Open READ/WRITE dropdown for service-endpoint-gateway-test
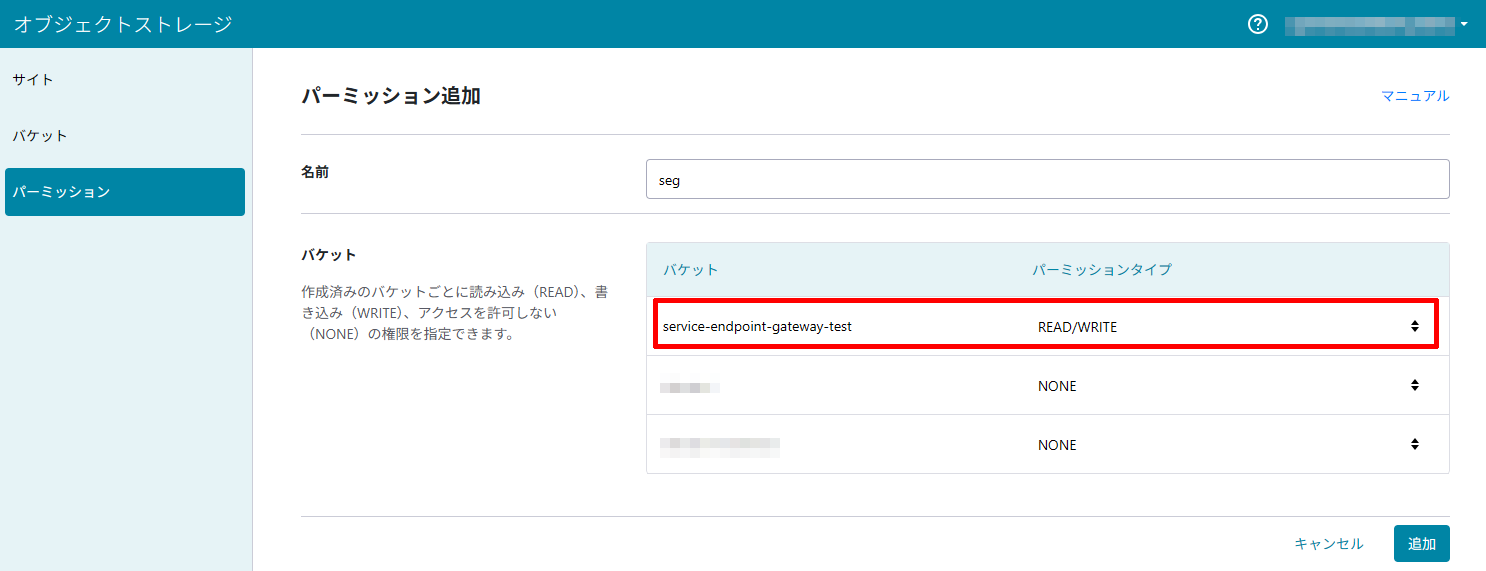Screen dimensions: 1486x571 (x=1228, y=327)
